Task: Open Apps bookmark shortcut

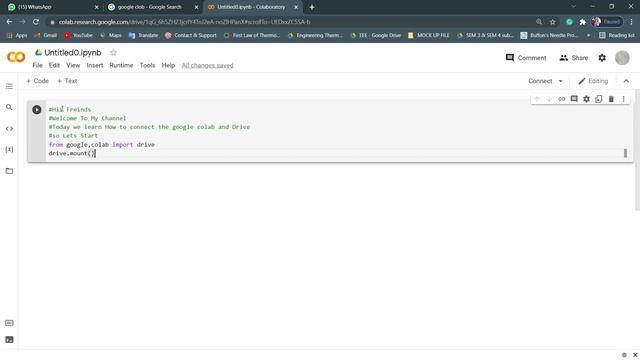Action: [17, 36]
